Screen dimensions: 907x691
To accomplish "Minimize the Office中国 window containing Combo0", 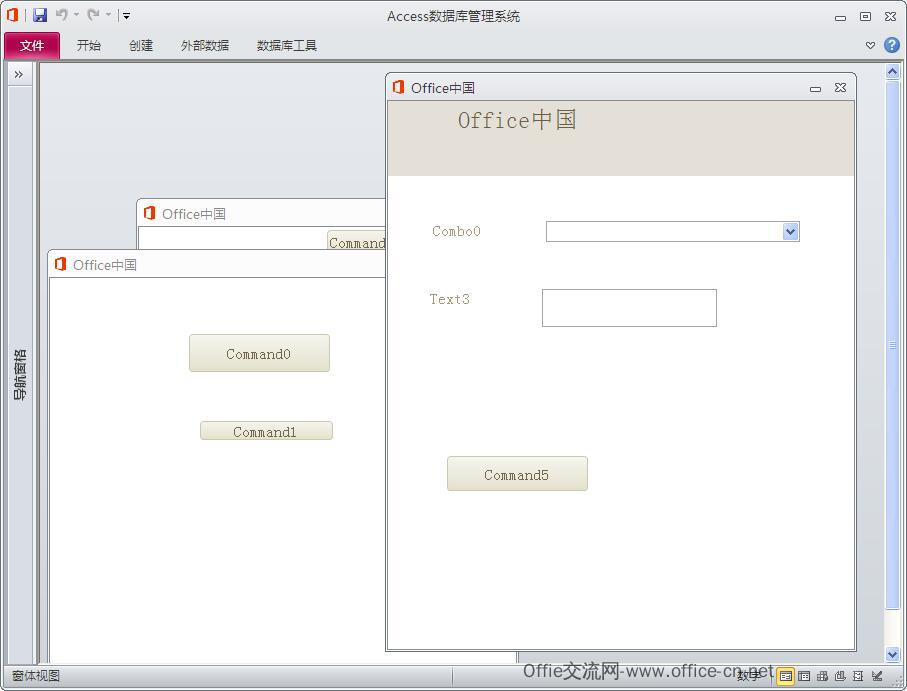I will click(x=816, y=88).
